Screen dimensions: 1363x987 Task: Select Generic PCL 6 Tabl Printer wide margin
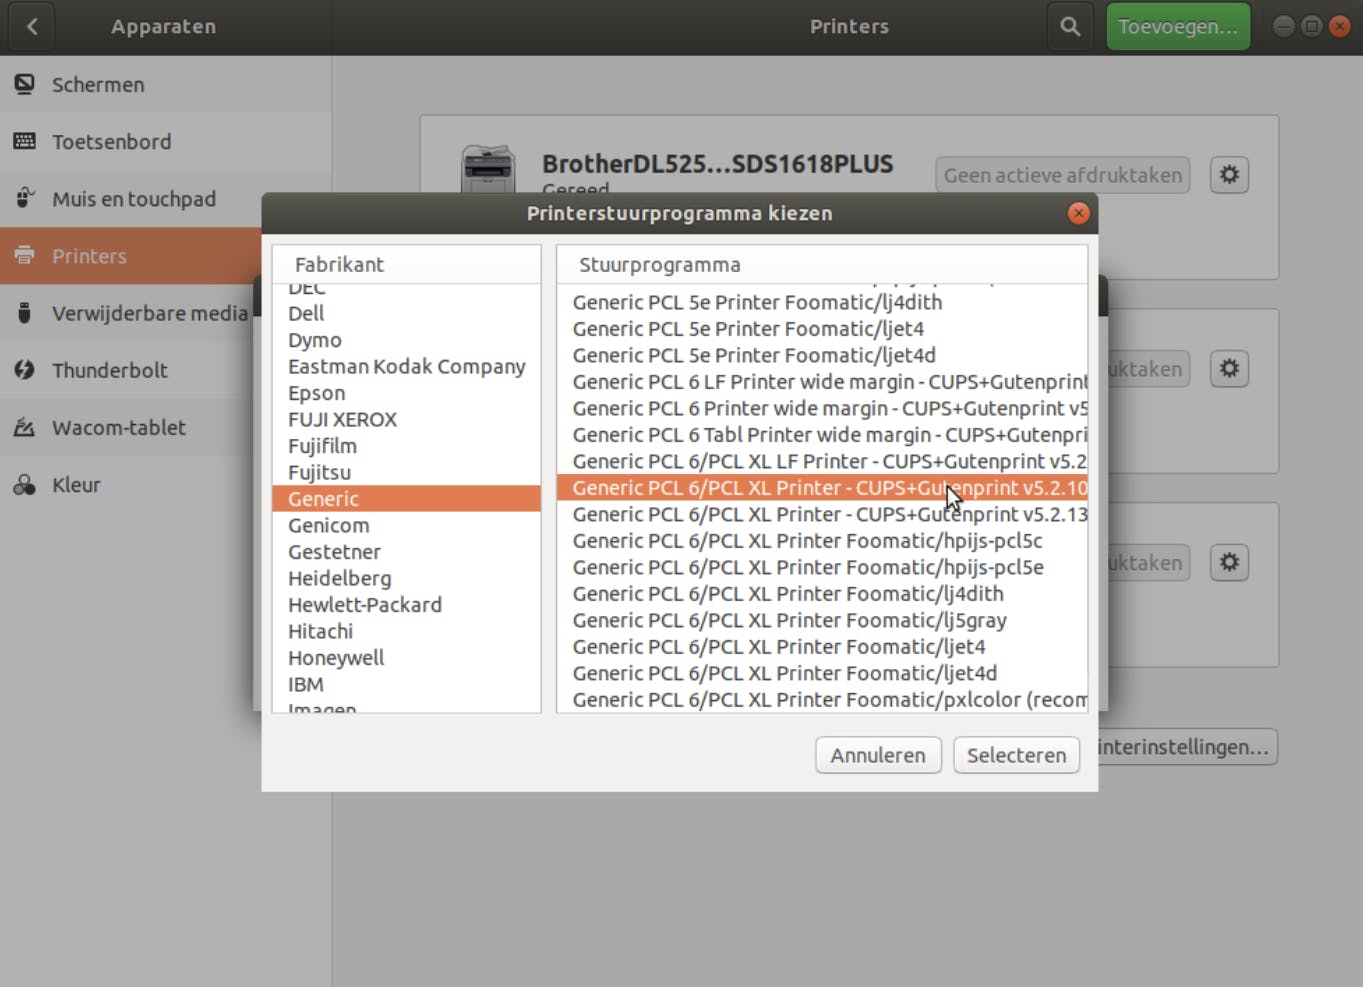point(822,435)
